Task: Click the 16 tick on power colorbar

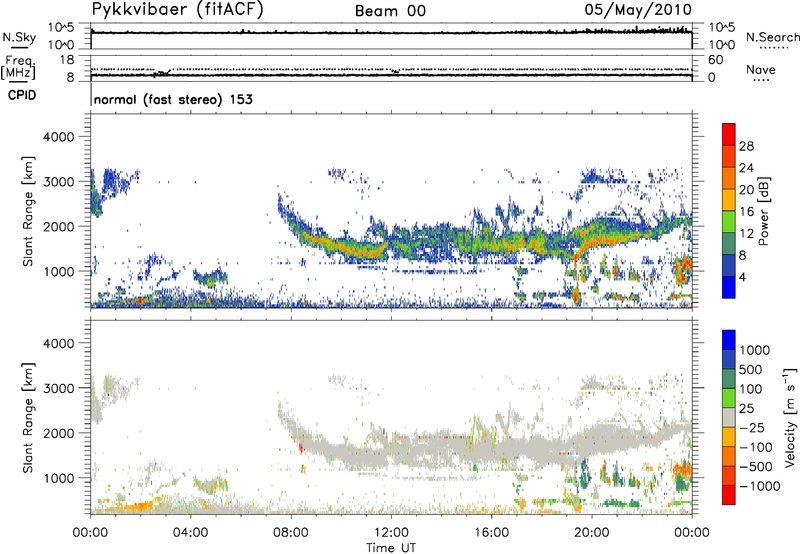Action: [746, 212]
